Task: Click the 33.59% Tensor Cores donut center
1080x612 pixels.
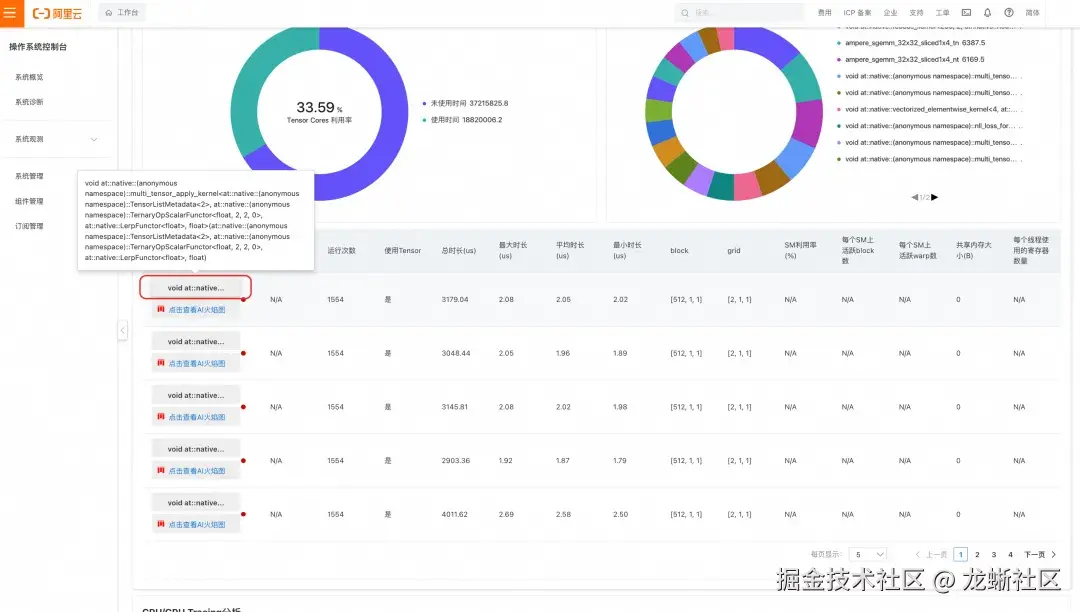Action: [319, 111]
